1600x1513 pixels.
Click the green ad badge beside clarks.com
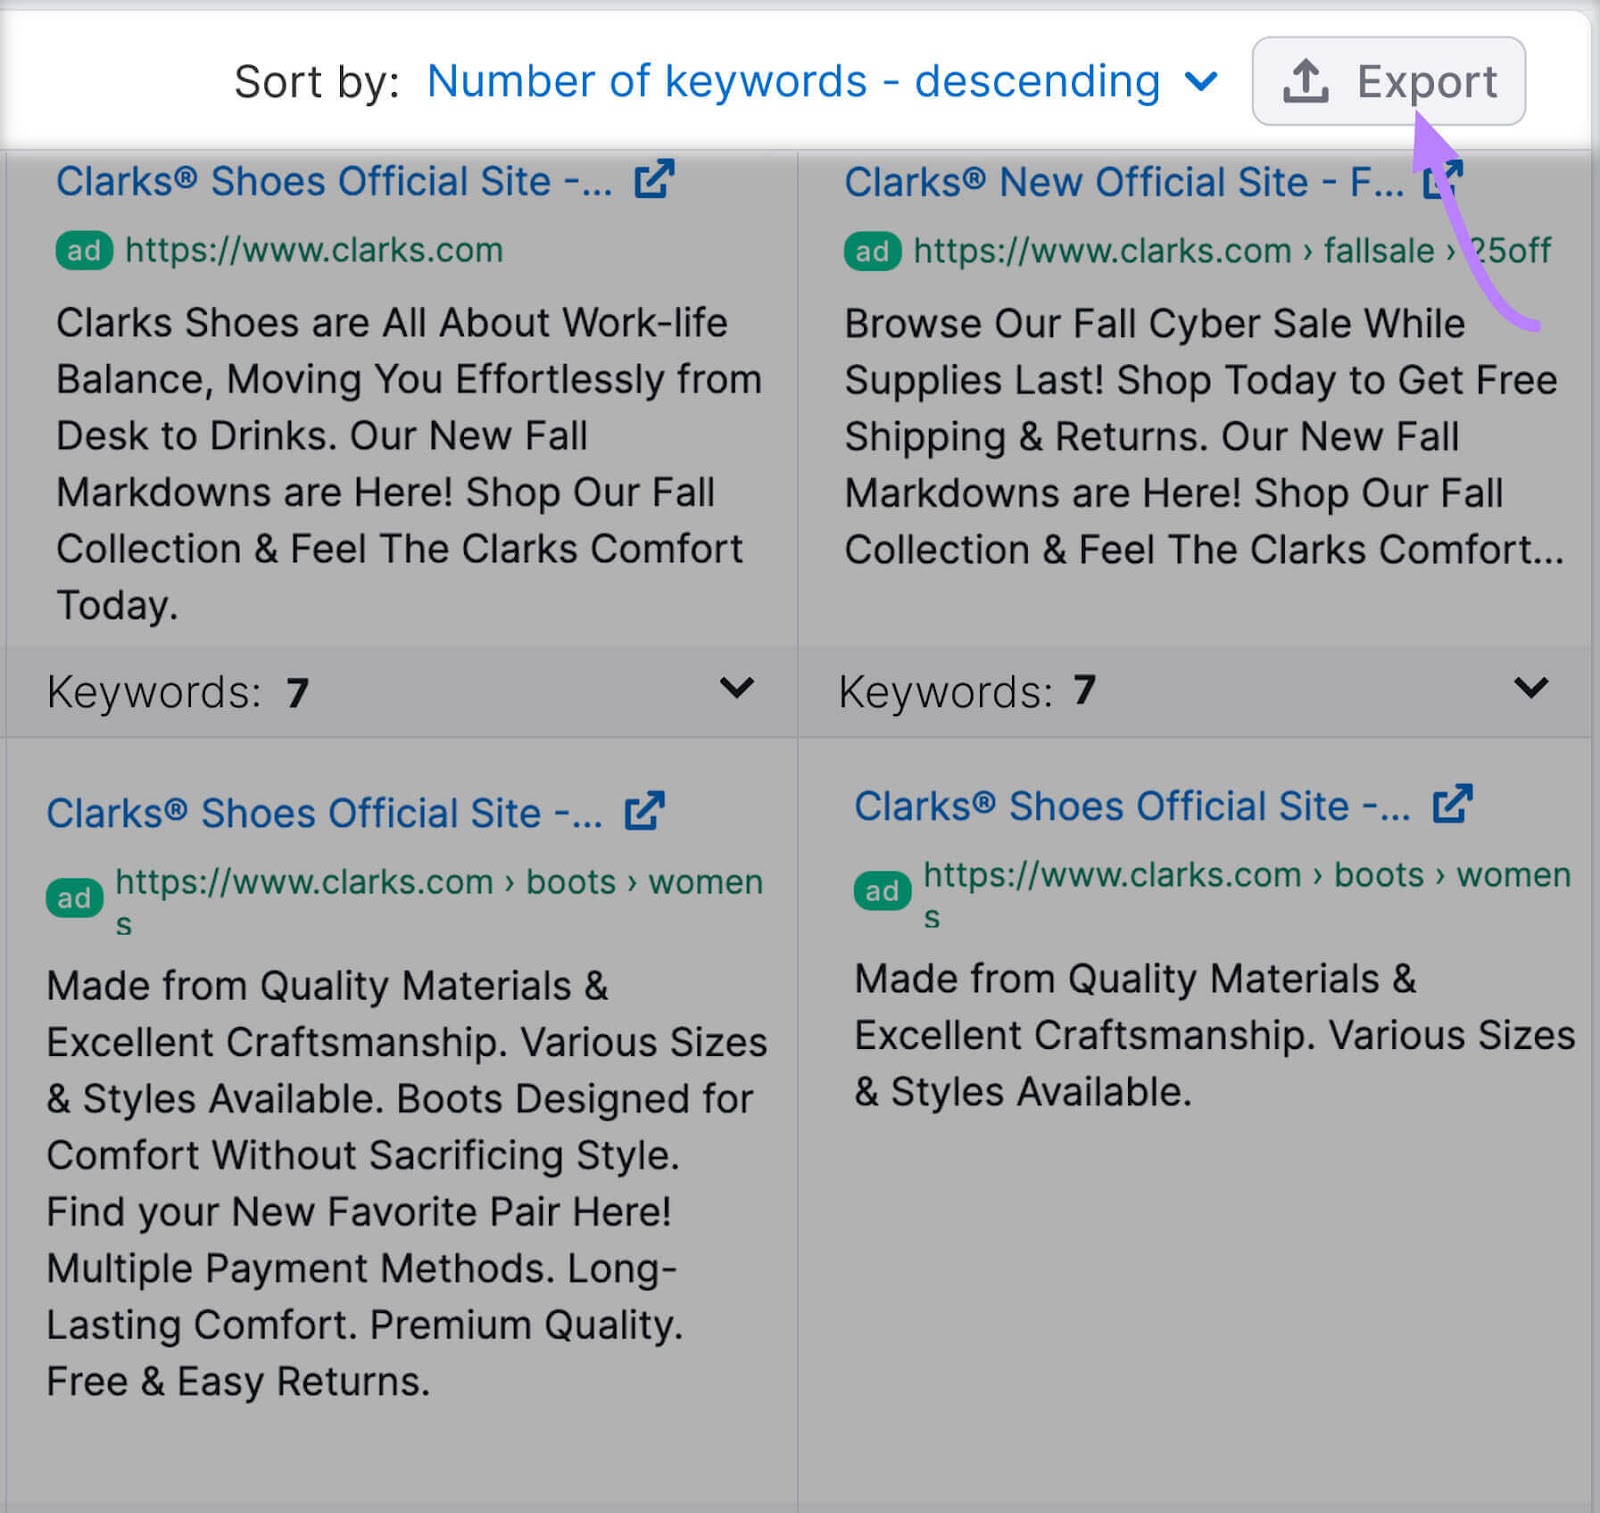pos(85,250)
